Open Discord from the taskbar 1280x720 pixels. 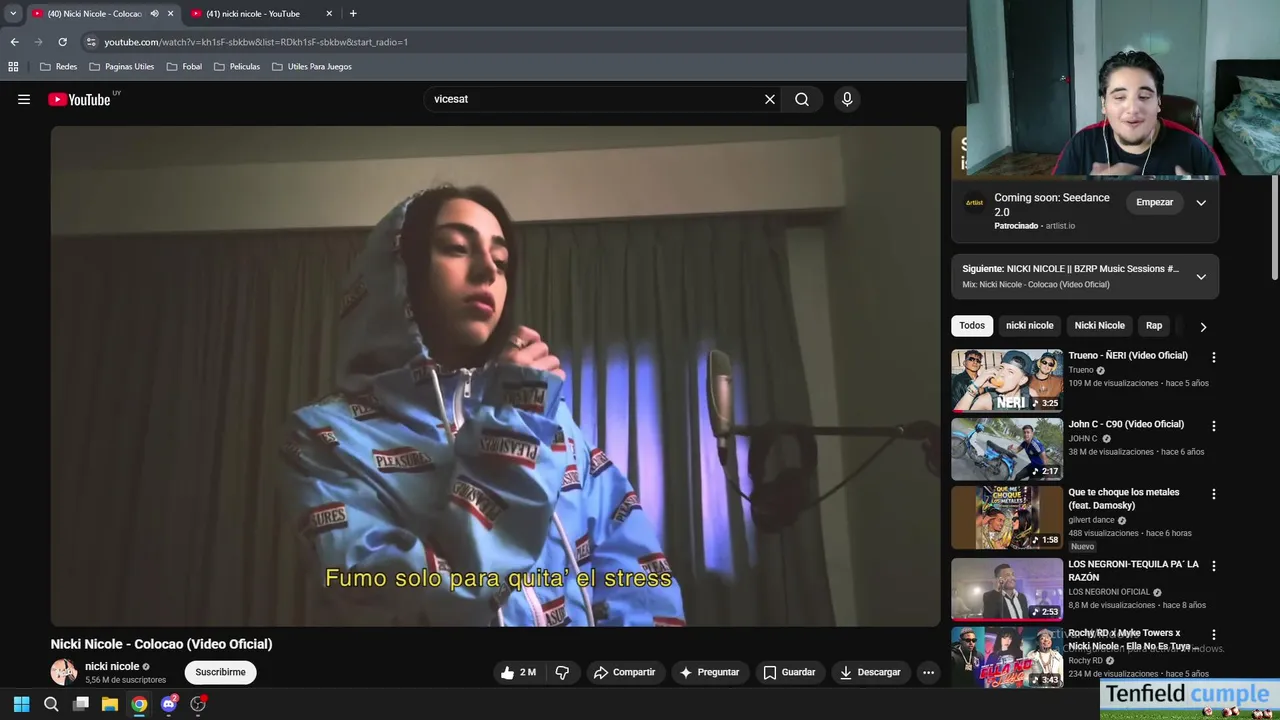(168, 704)
